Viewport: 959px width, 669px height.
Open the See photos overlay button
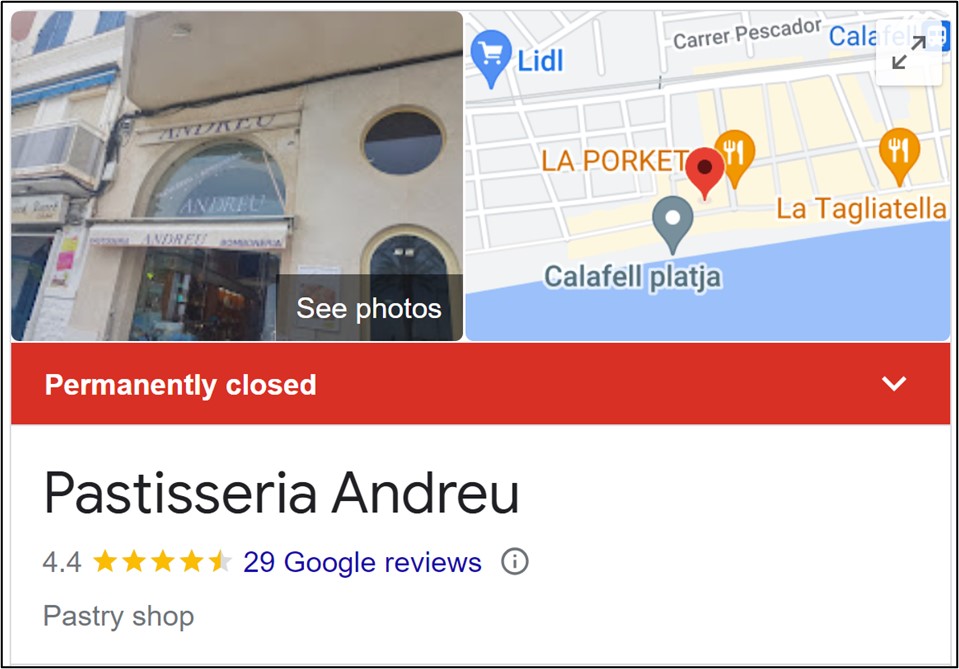[369, 308]
